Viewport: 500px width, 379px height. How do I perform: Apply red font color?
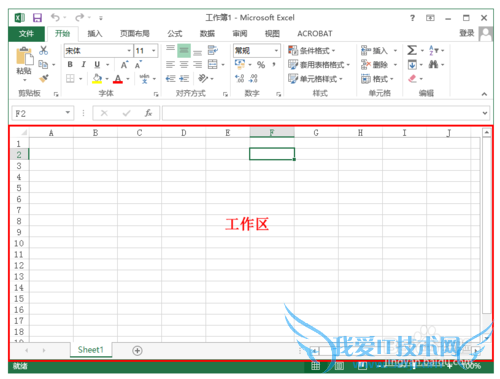[118, 79]
